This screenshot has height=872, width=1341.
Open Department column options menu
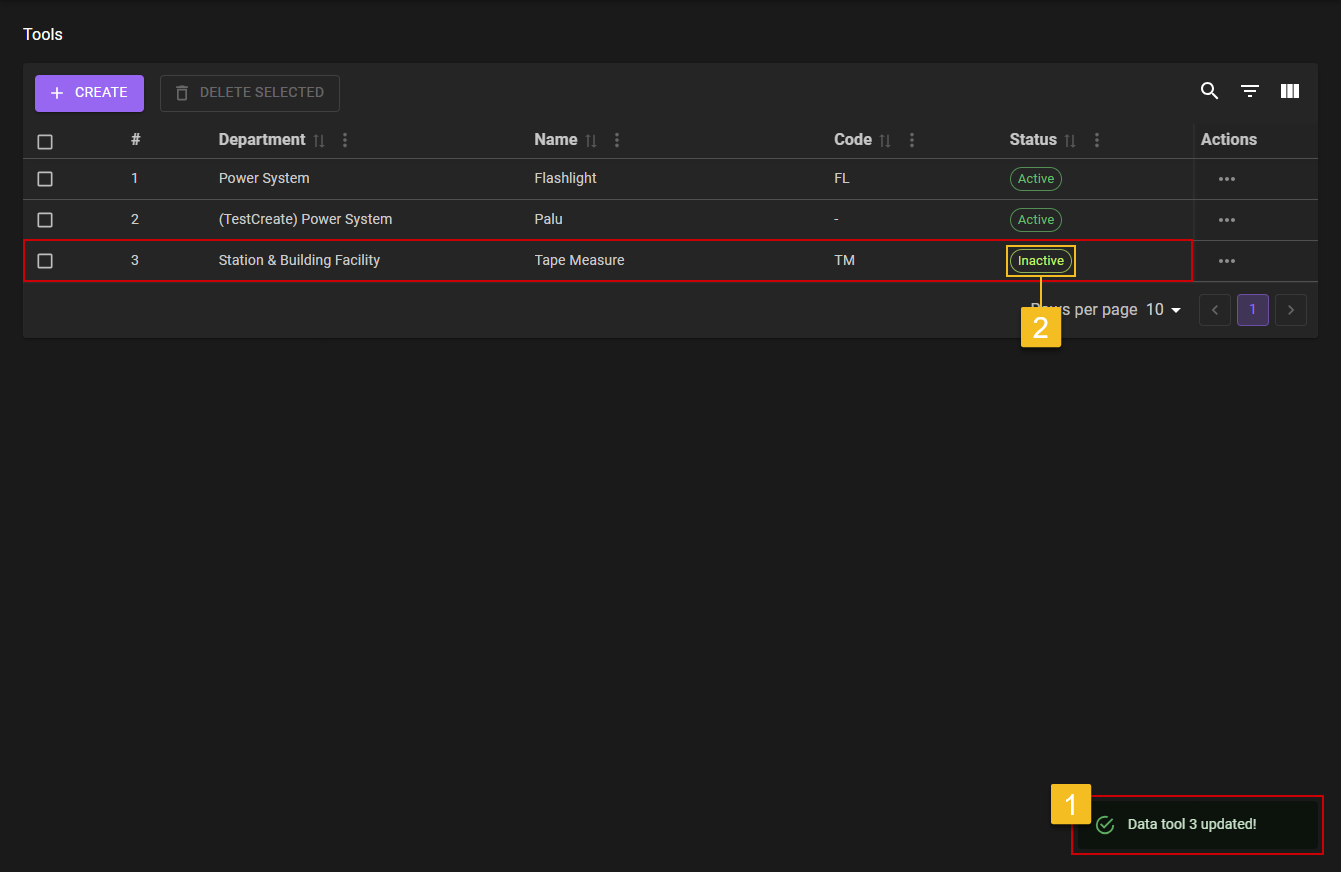click(345, 140)
